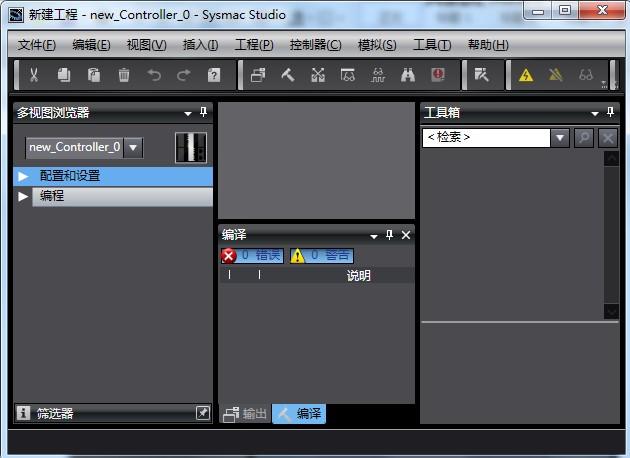The image size is (630, 458).
Task: Click the crossed-out warning triangle icon
Action: click(x=556, y=75)
